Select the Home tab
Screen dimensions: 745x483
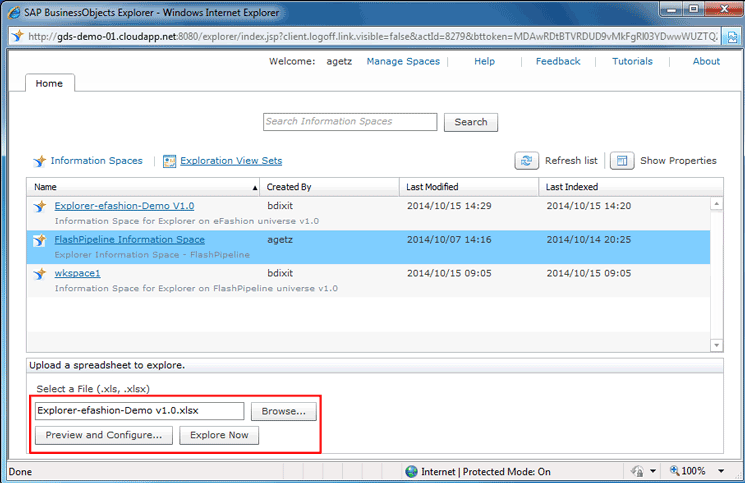49,83
